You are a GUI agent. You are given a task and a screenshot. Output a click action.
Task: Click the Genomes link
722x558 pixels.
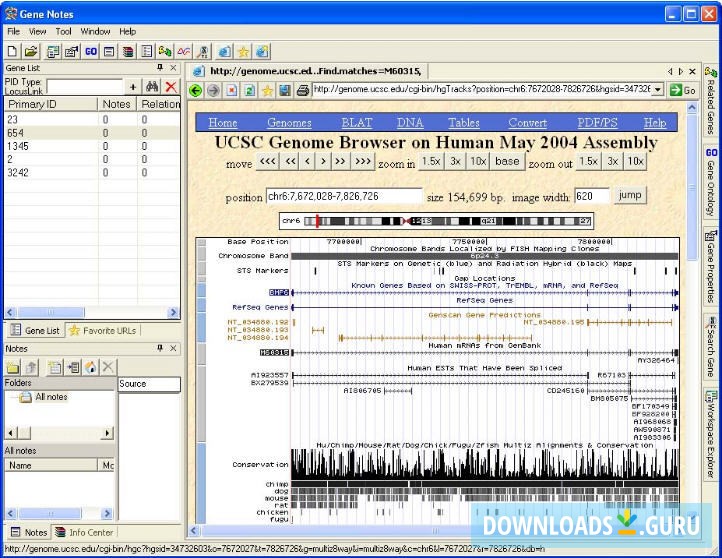point(289,122)
